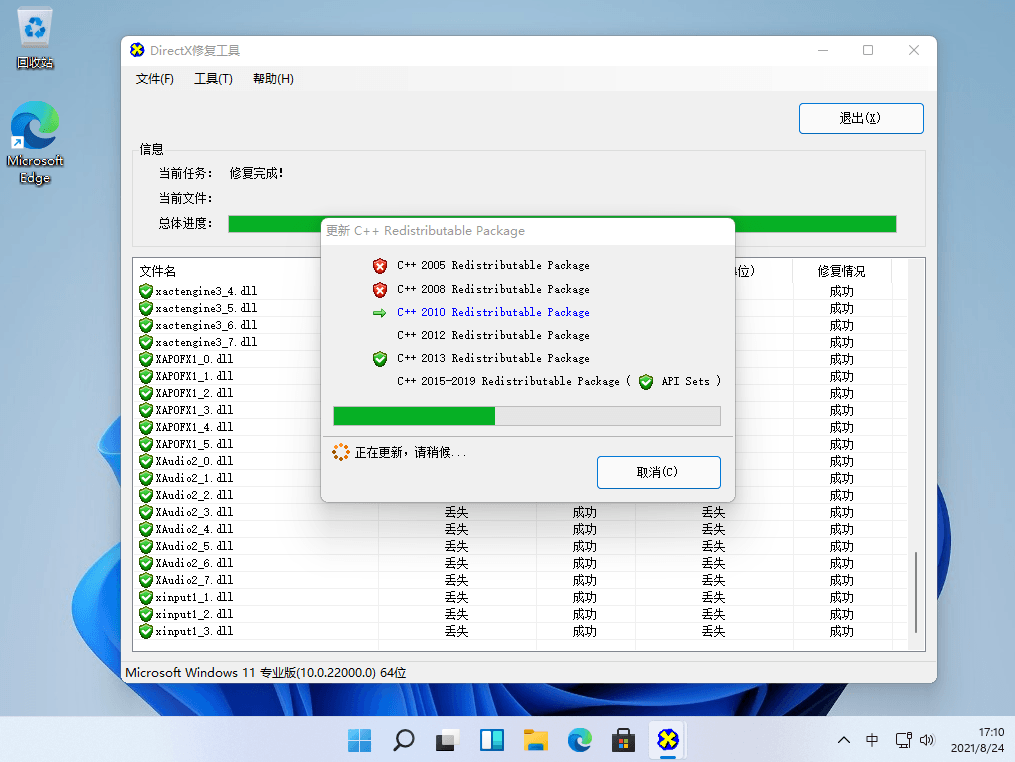Click the 正在更新，请稍候 status text
The image size is (1015, 762).
410,453
